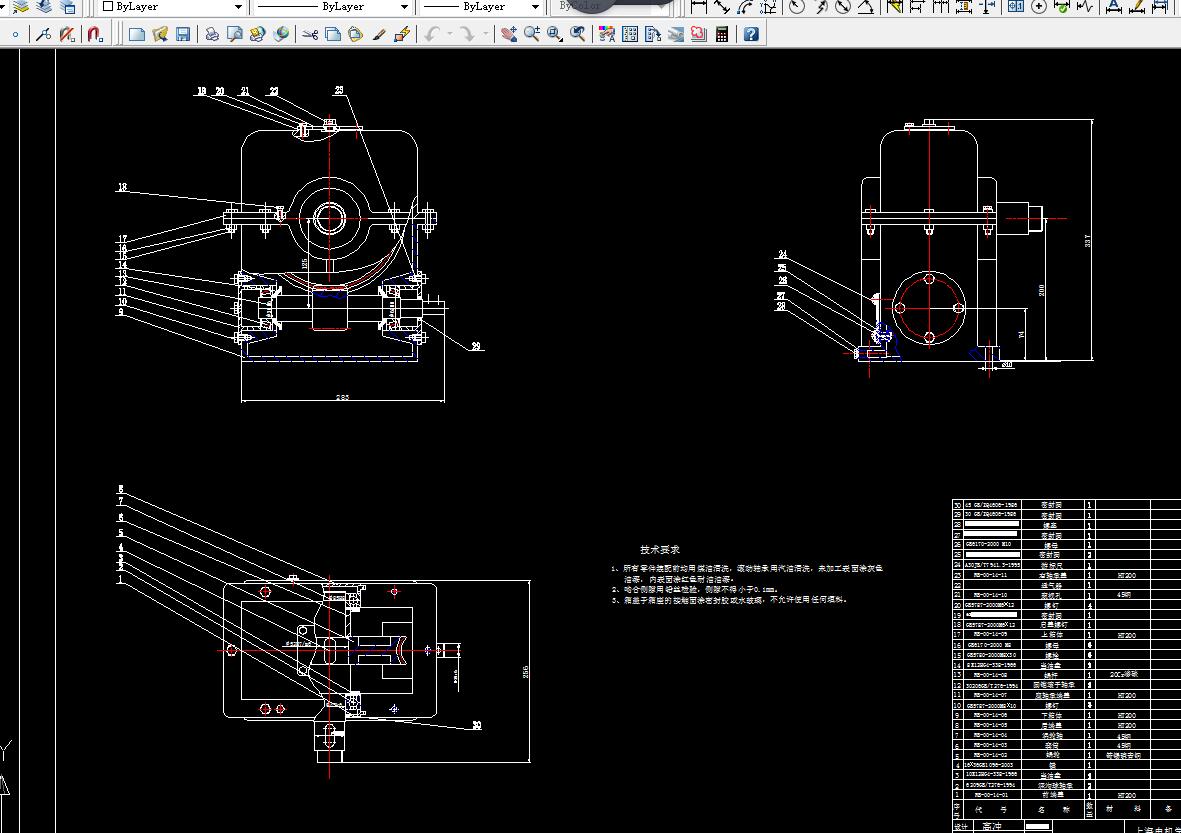Screen dimensions: 1181x833
Task: Select the Aligned dimension tool
Action: coord(721,7)
